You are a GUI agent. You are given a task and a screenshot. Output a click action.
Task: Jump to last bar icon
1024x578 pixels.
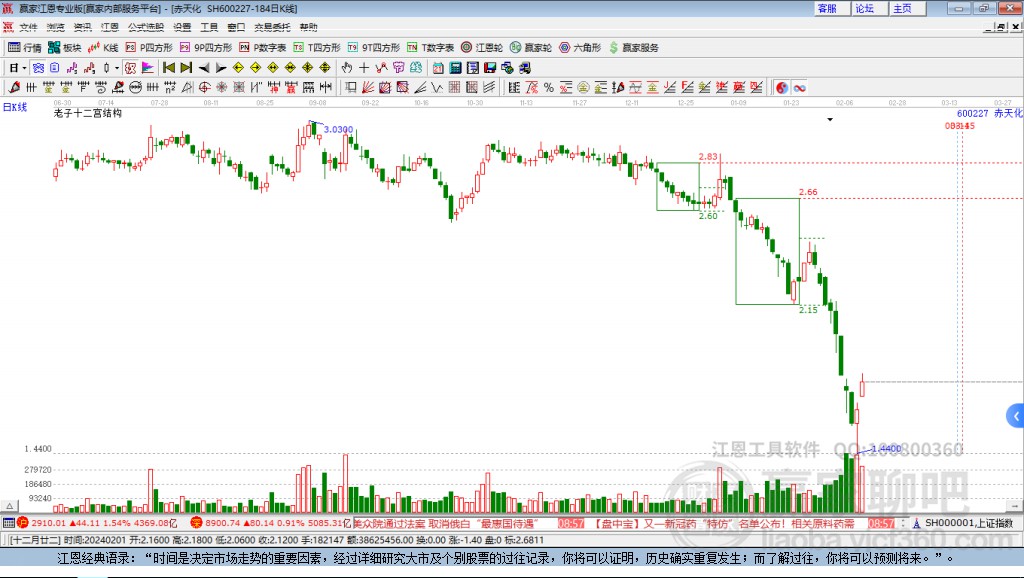(186, 68)
